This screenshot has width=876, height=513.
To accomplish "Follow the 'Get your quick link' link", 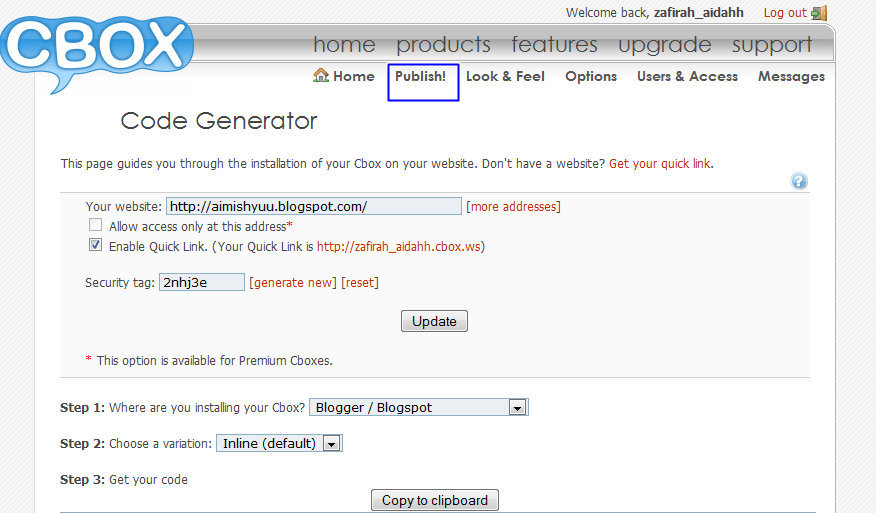I will coord(660,164).
